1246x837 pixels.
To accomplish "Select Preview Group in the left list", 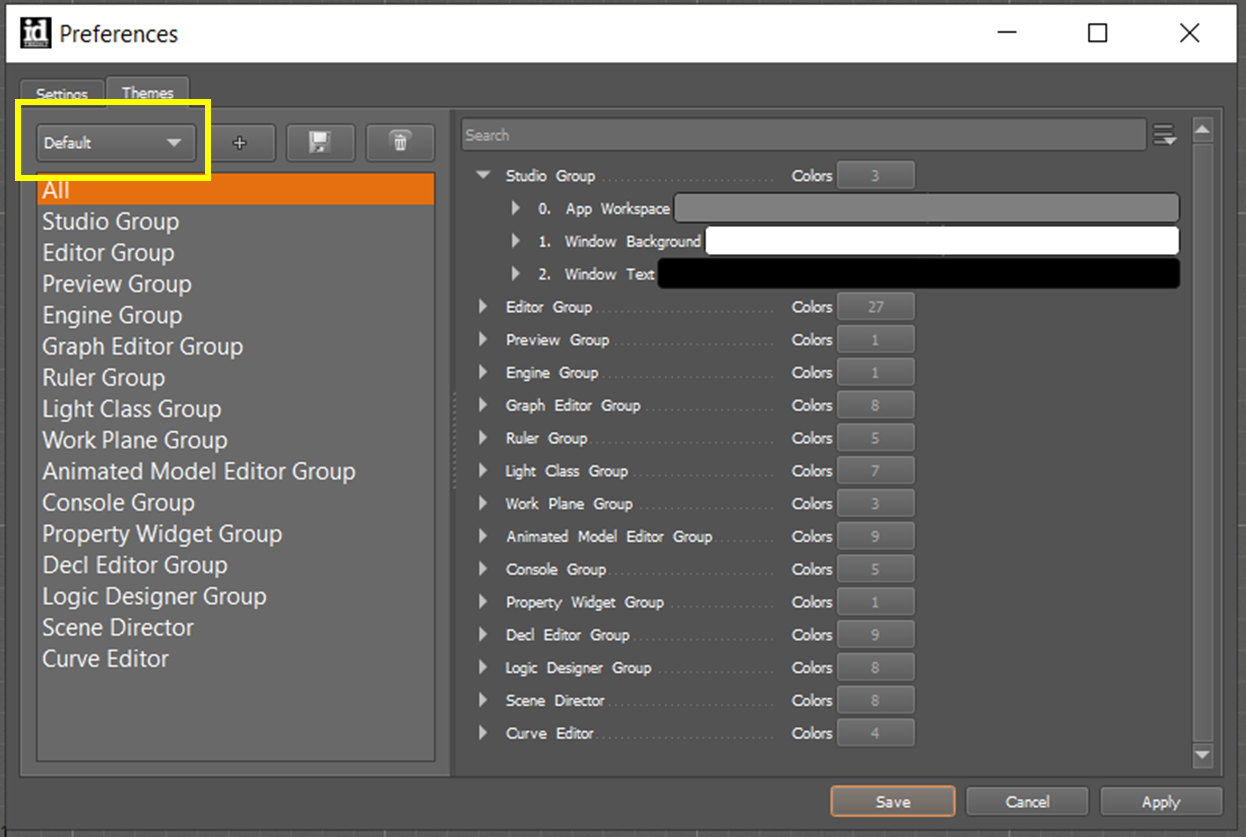I will (236, 284).
